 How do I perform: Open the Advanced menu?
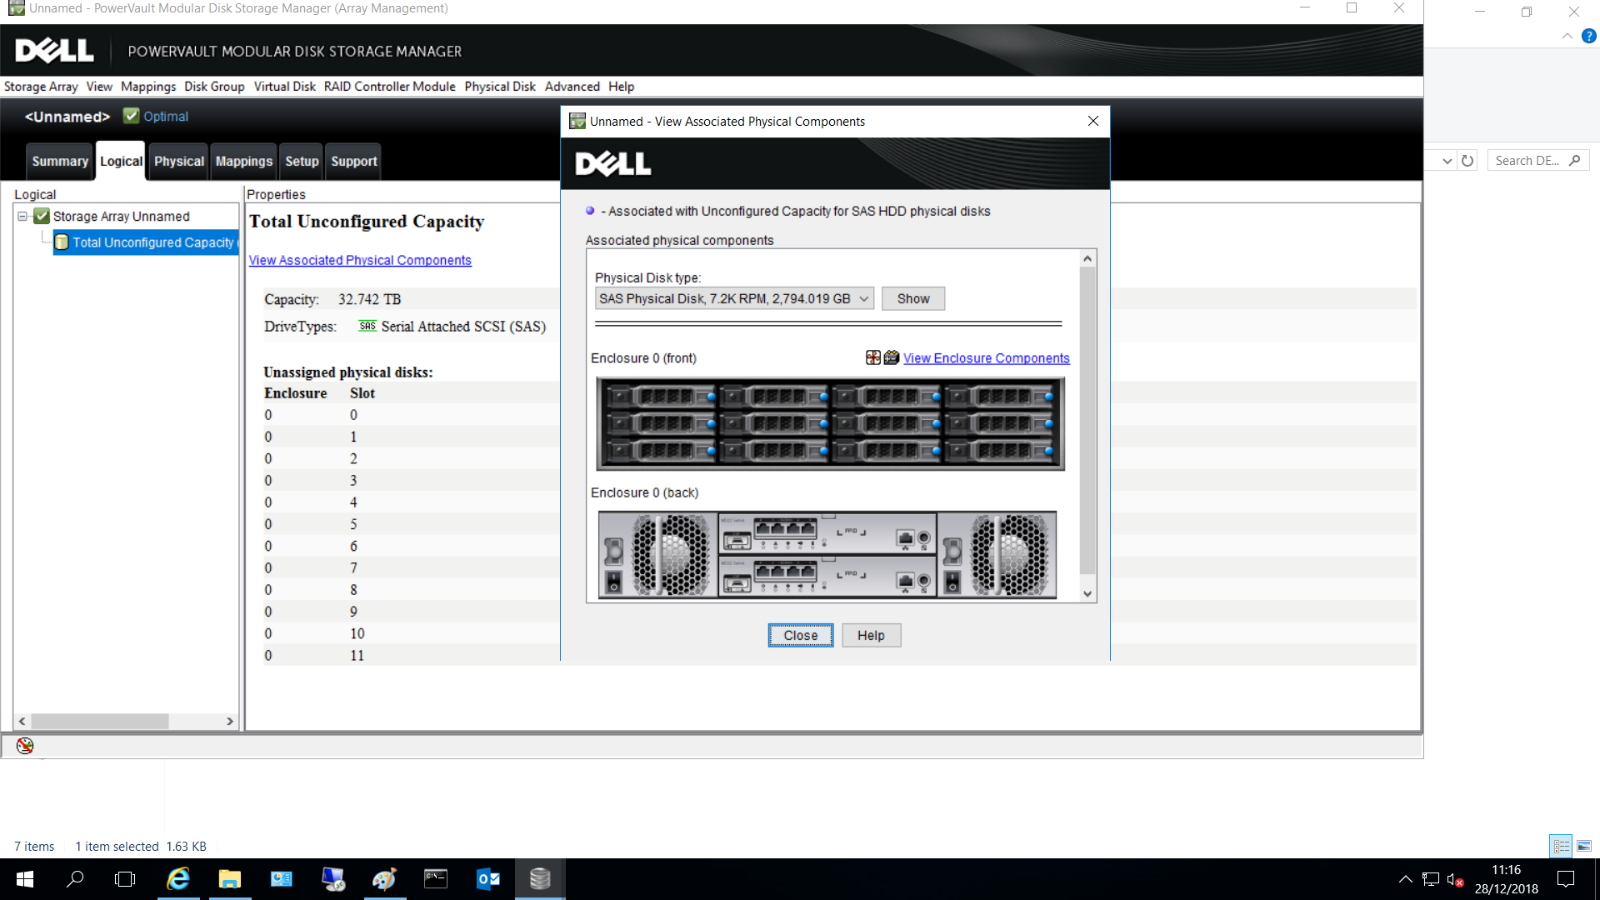pyautogui.click(x=572, y=86)
